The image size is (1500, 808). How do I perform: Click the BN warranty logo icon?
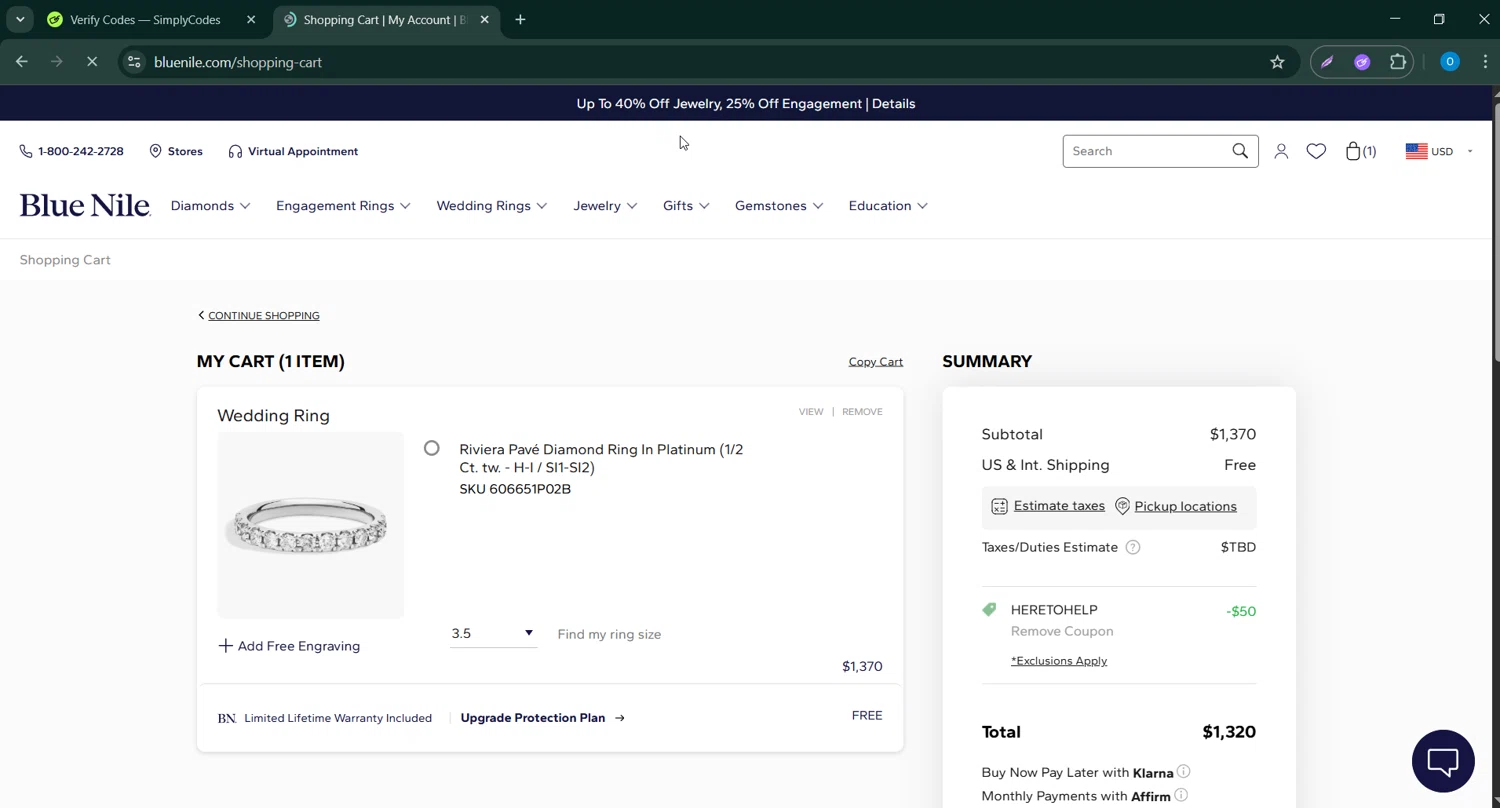pyautogui.click(x=227, y=718)
